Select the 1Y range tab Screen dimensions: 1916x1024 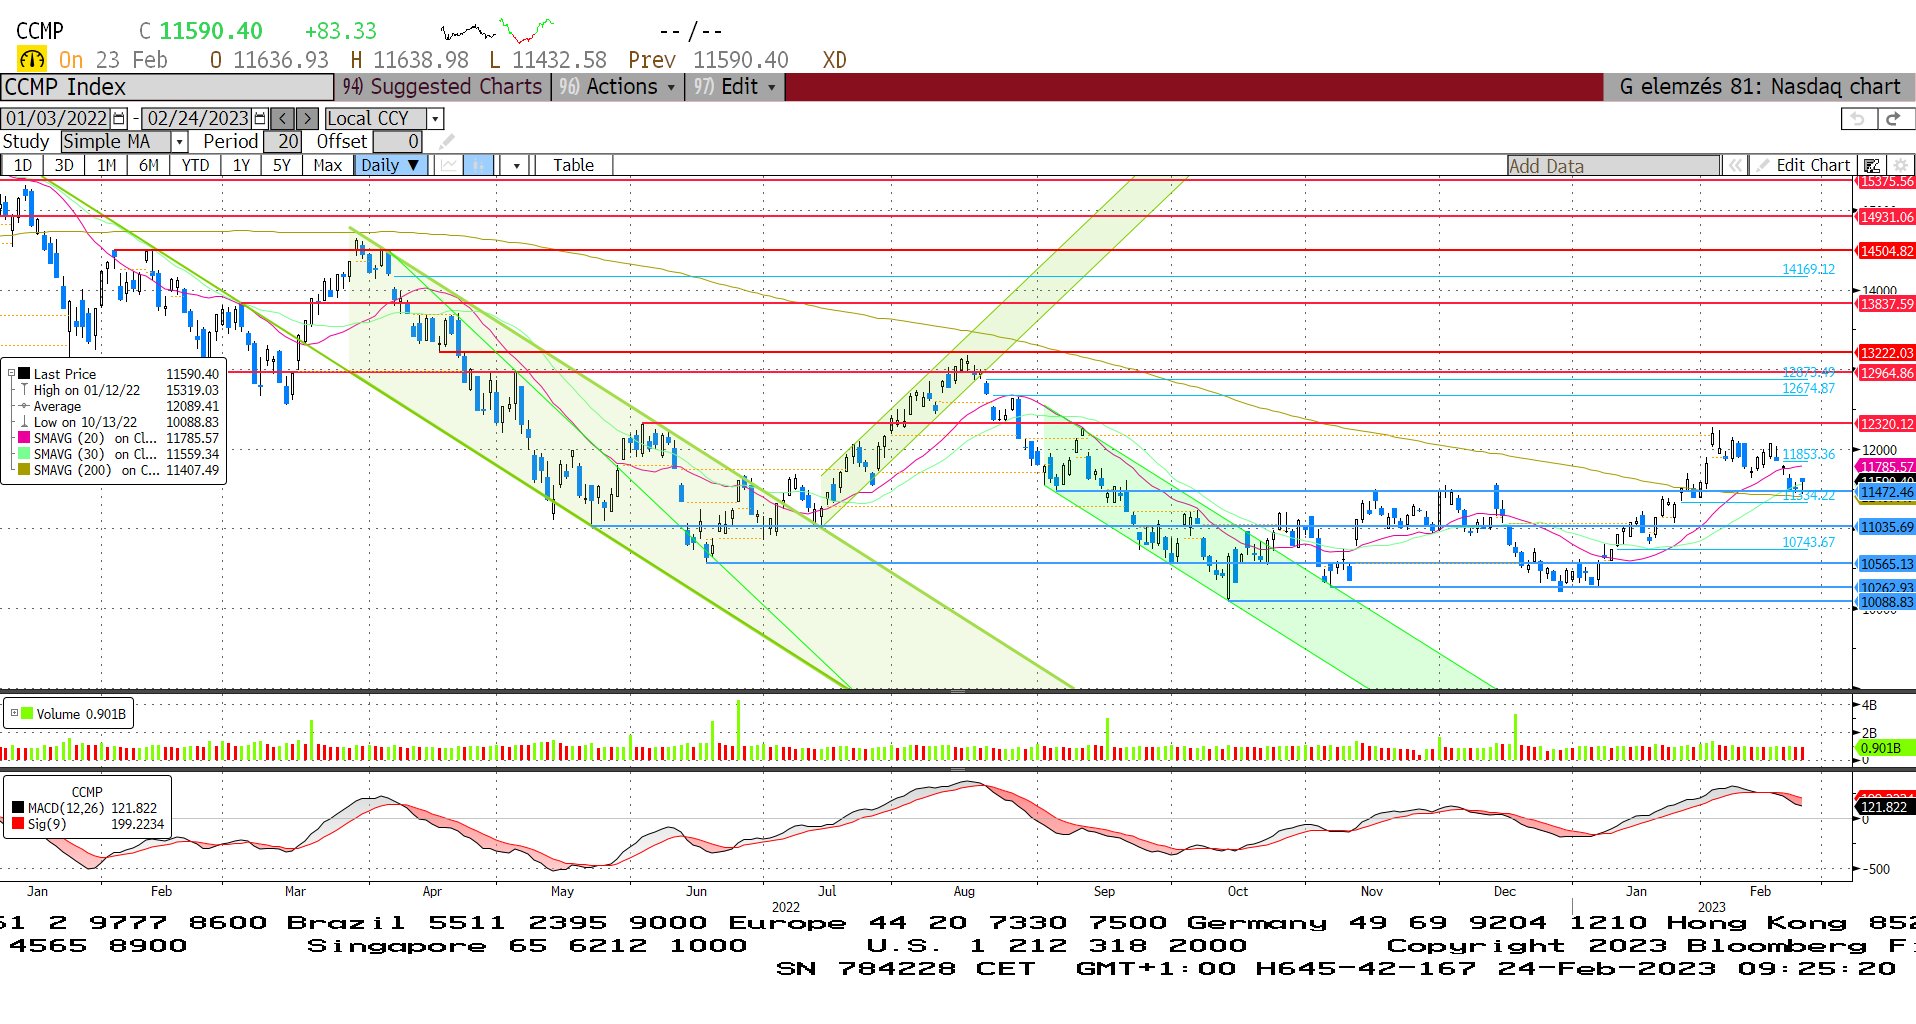[241, 165]
